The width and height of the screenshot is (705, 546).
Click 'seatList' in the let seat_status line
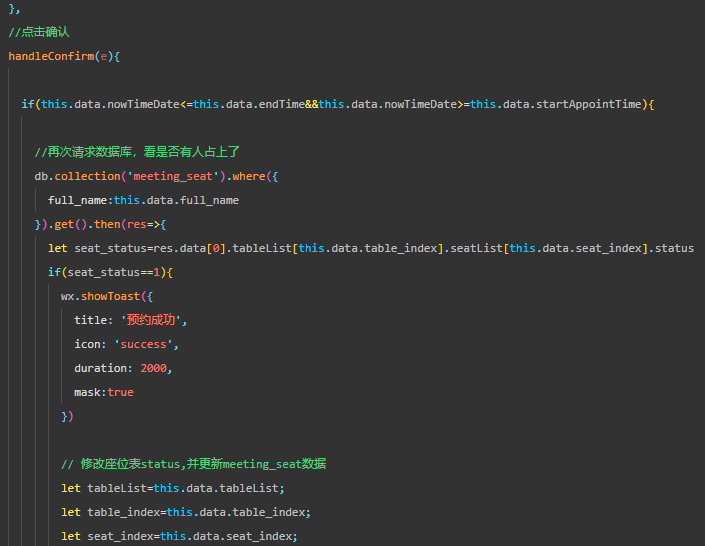click(x=477, y=248)
